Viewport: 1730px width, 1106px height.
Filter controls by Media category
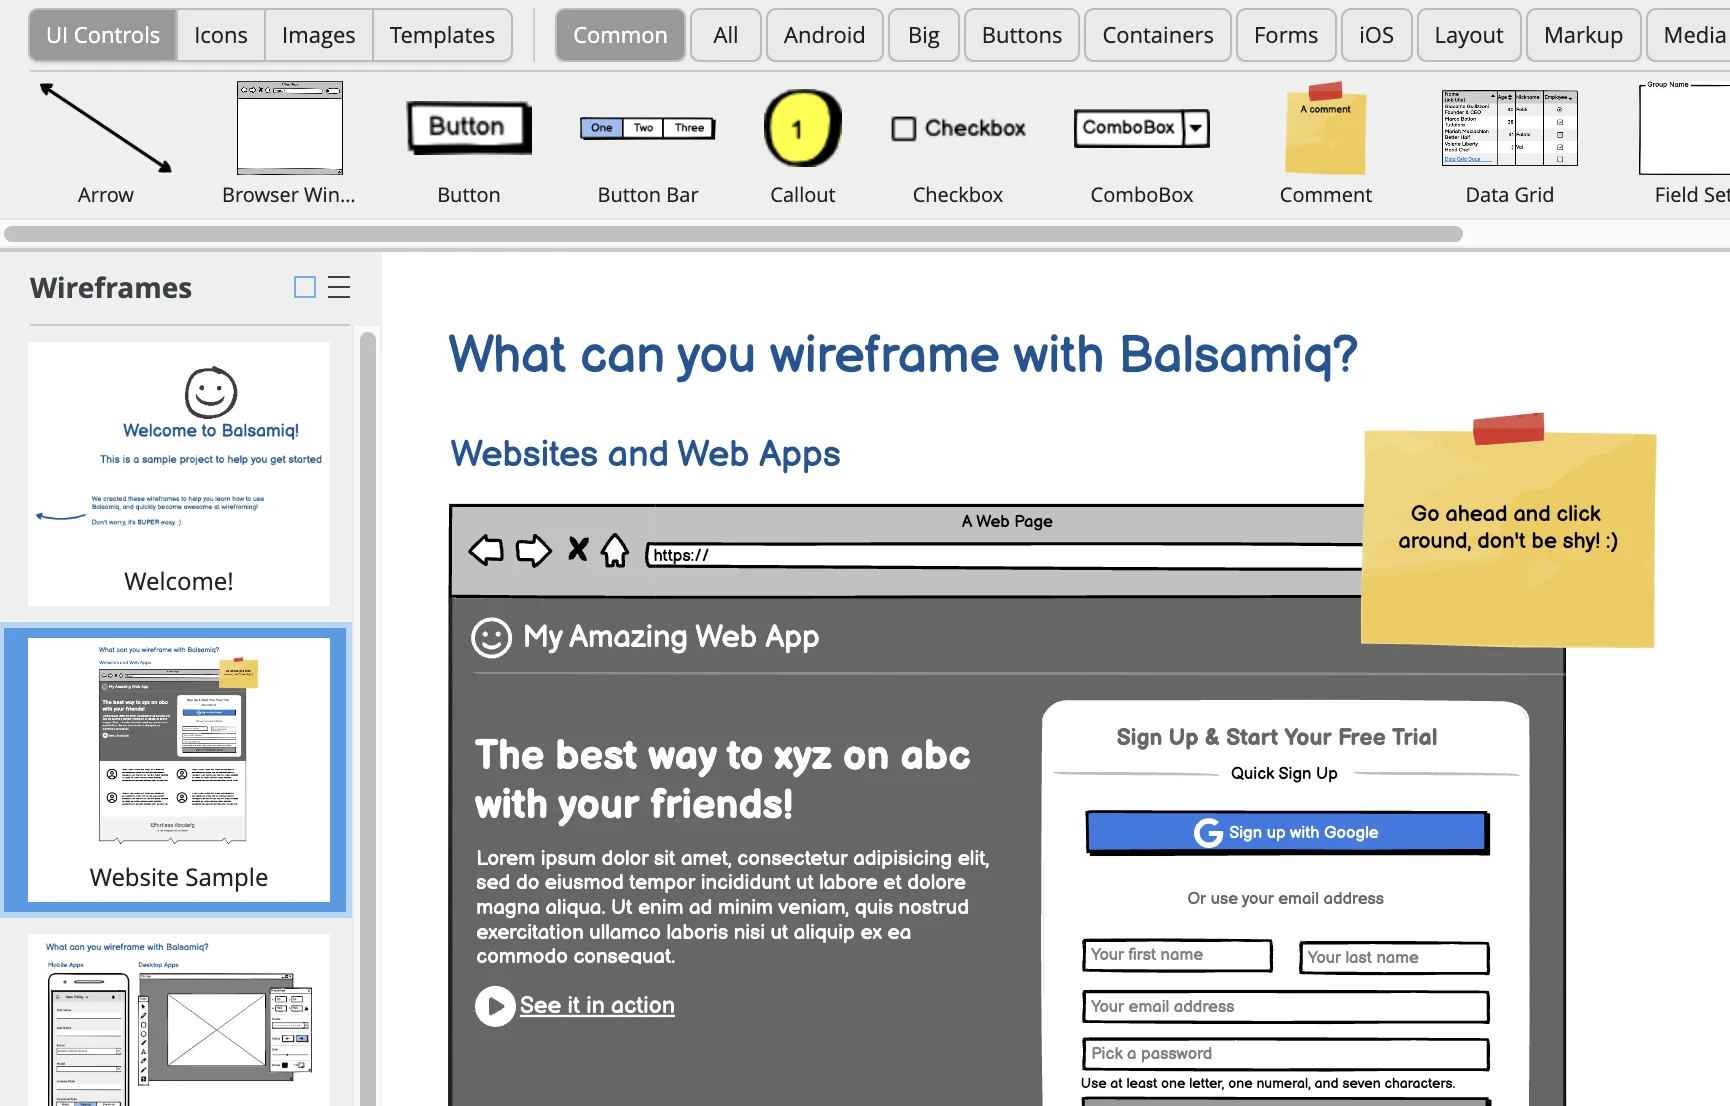coord(1690,35)
